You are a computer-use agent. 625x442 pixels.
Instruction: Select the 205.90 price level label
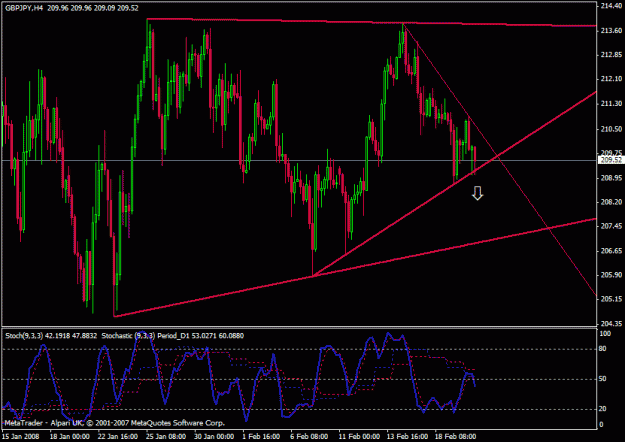610,275
